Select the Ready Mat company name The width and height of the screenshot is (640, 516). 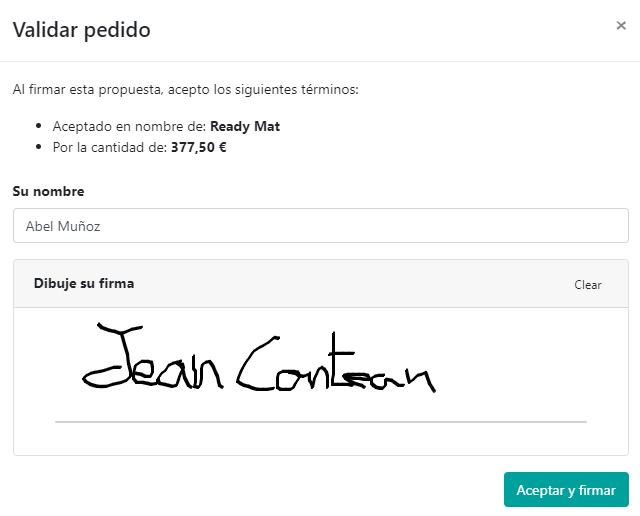(x=245, y=127)
